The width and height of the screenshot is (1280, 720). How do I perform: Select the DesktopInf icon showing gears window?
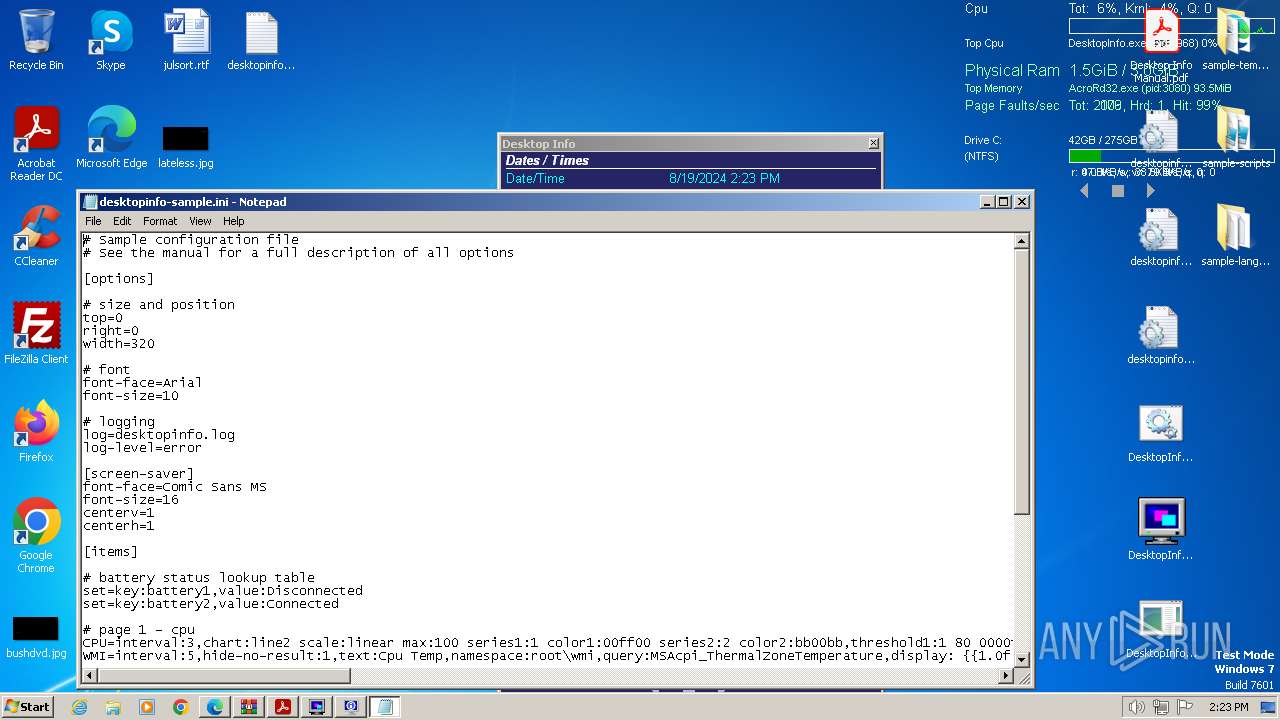(x=1161, y=432)
